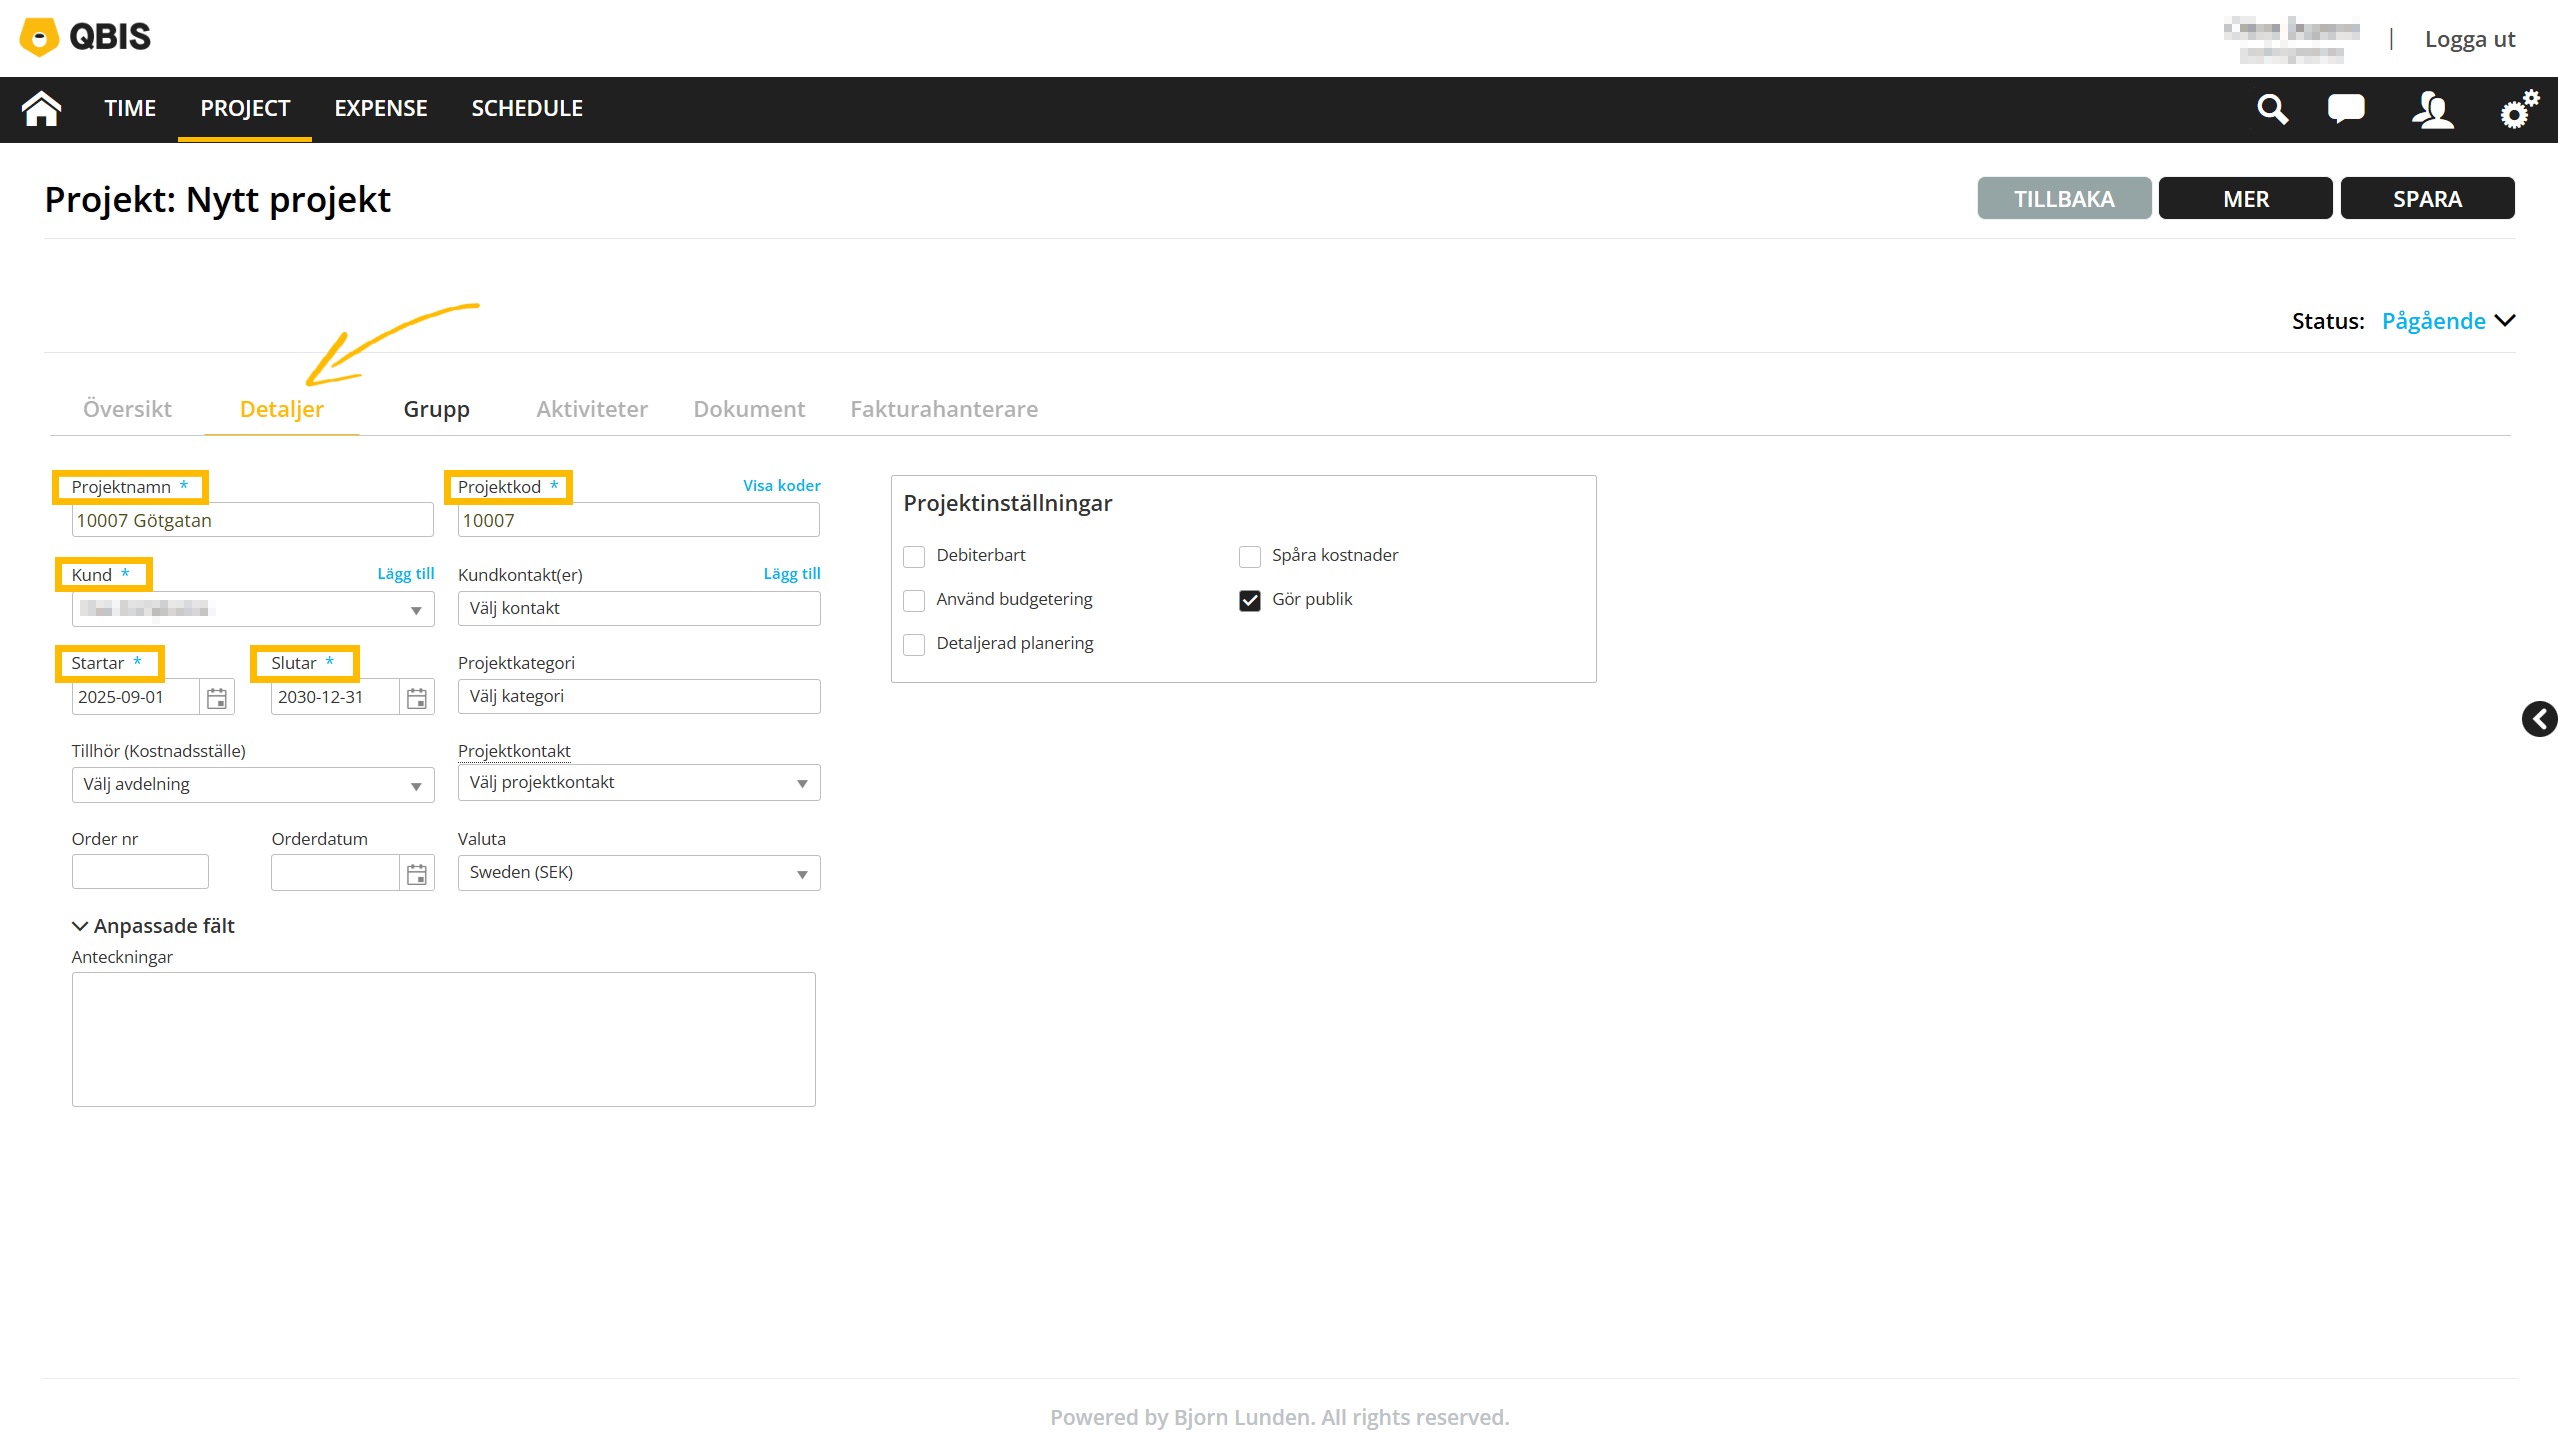Viewport: 2558px width, 1438px height.
Task: Expand side panel with round arrow icon
Action: coord(2538,718)
